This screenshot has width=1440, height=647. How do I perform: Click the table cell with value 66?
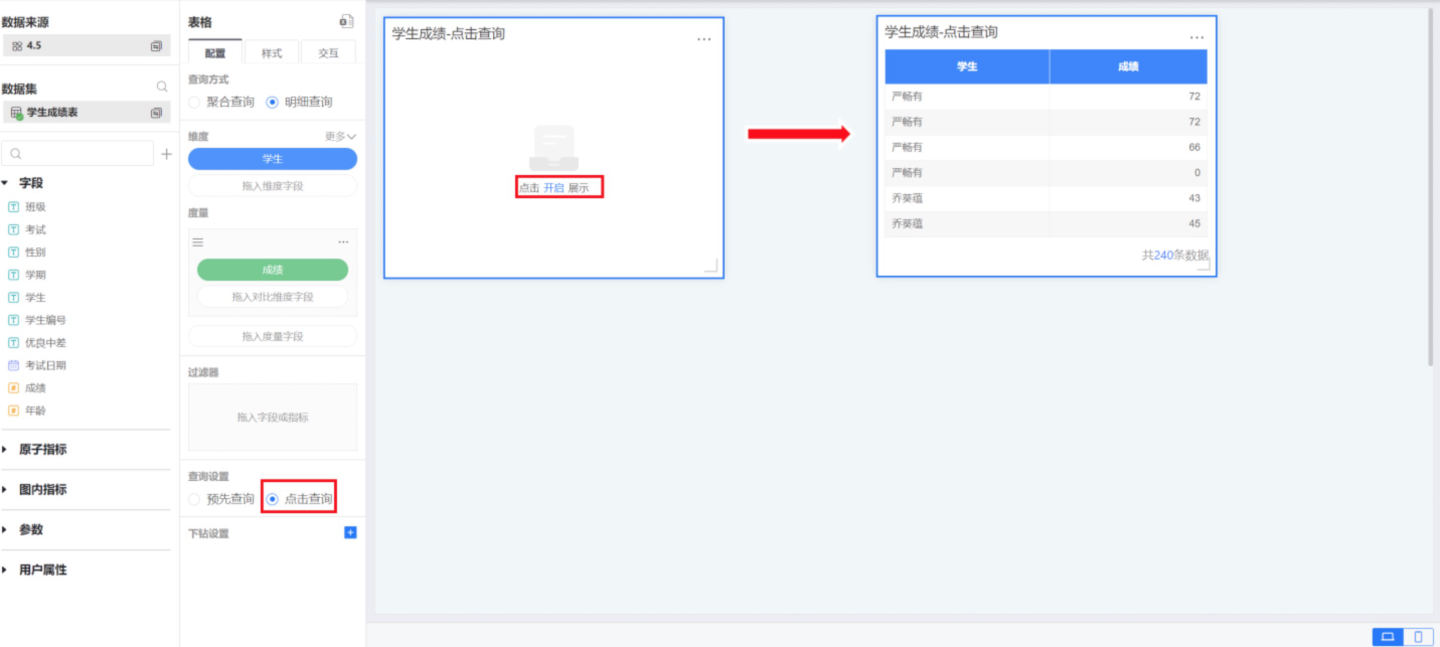[1128, 147]
